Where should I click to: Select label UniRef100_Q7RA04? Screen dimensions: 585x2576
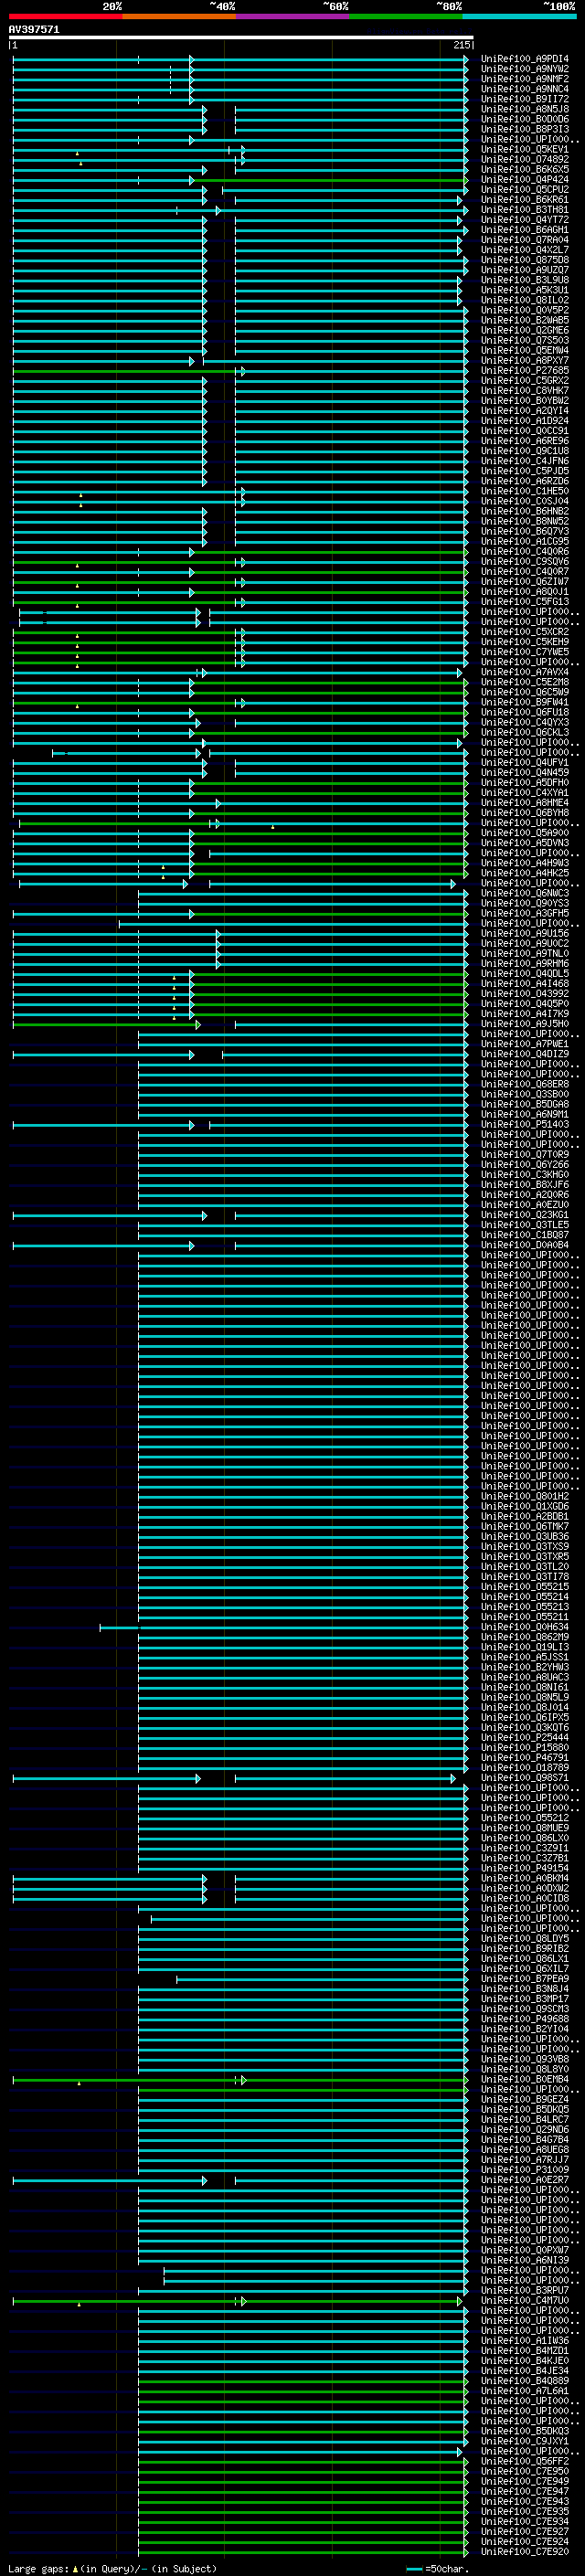[x=524, y=240]
